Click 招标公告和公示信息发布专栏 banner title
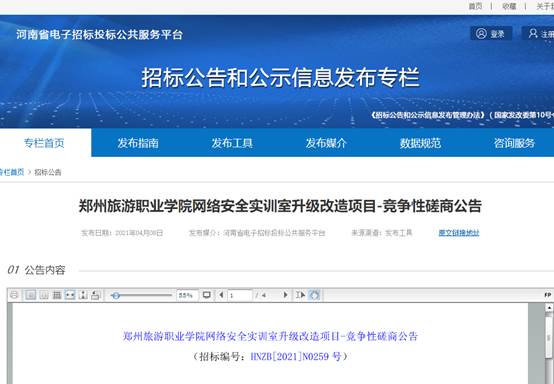The height and width of the screenshot is (384, 554). coord(281,77)
